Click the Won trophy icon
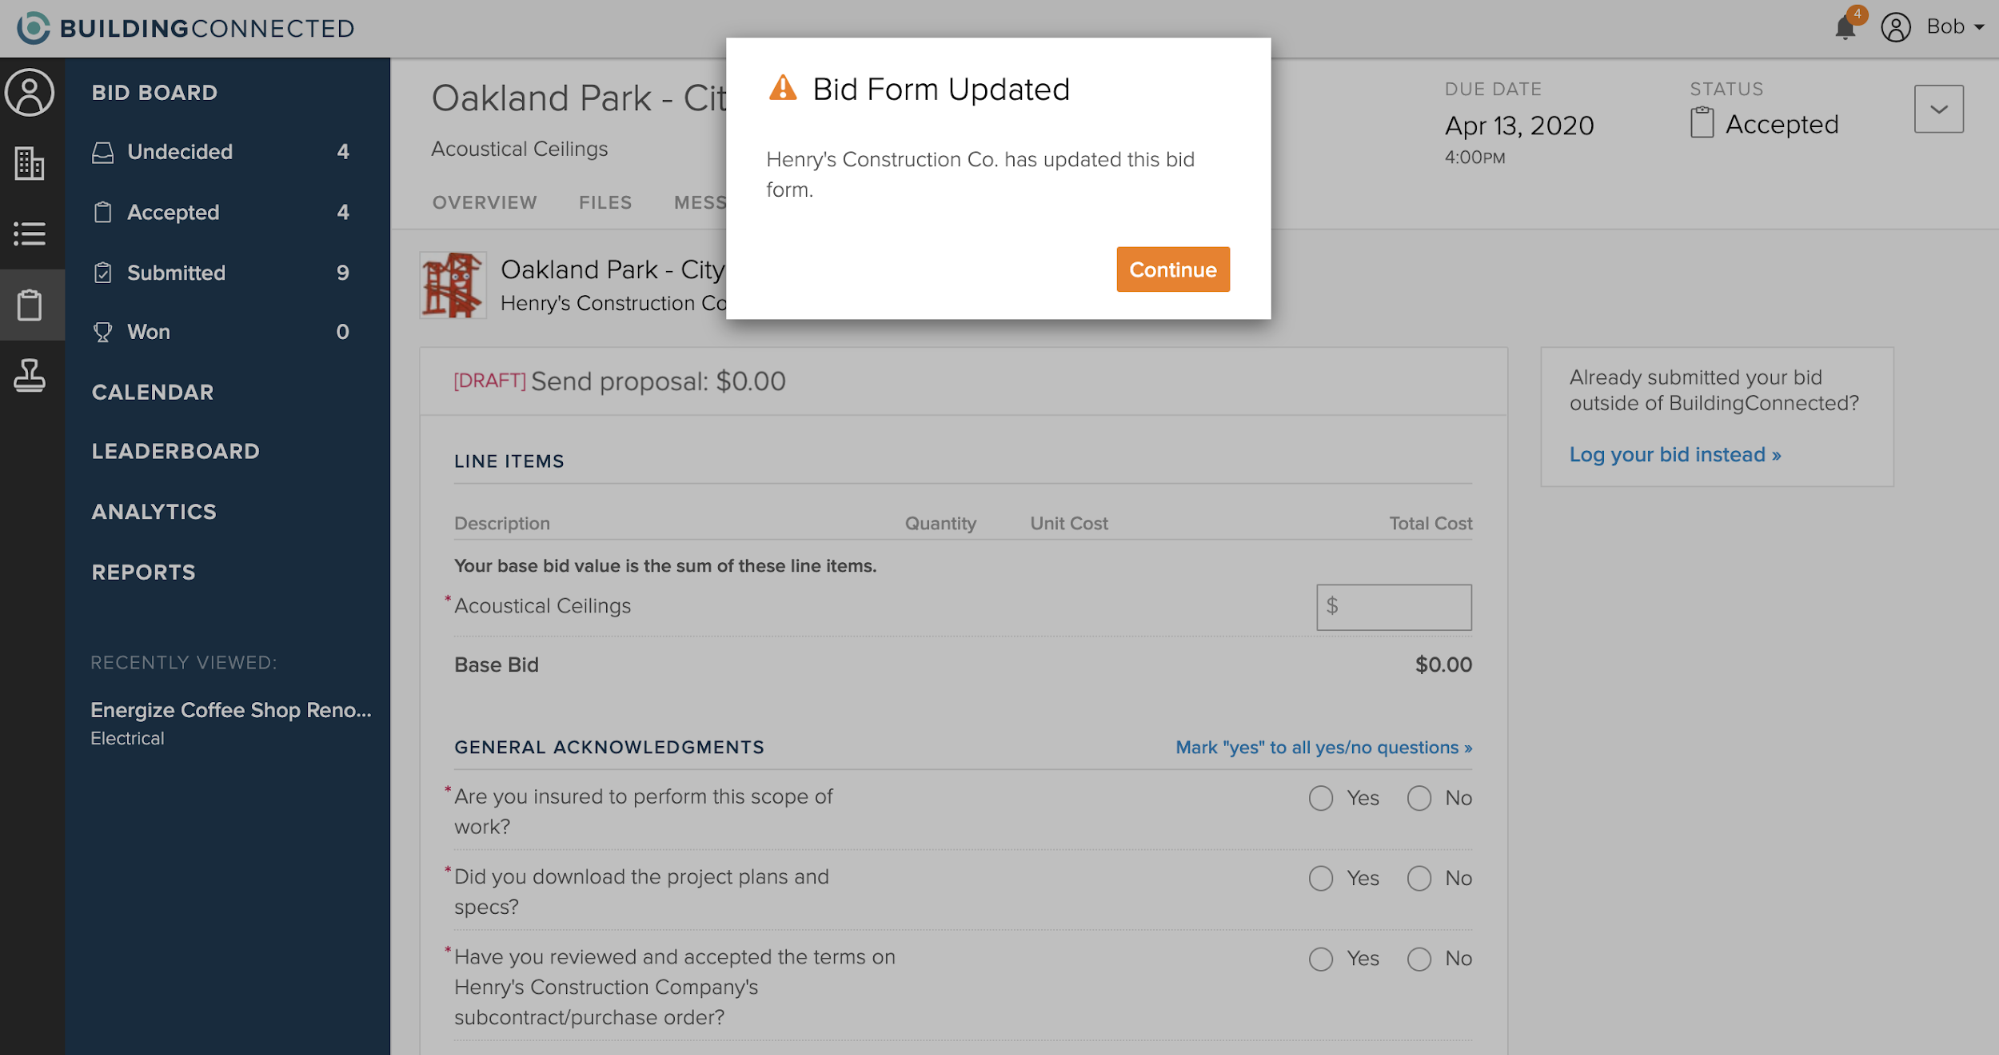The image size is (1999, 1055). [103, 332]
